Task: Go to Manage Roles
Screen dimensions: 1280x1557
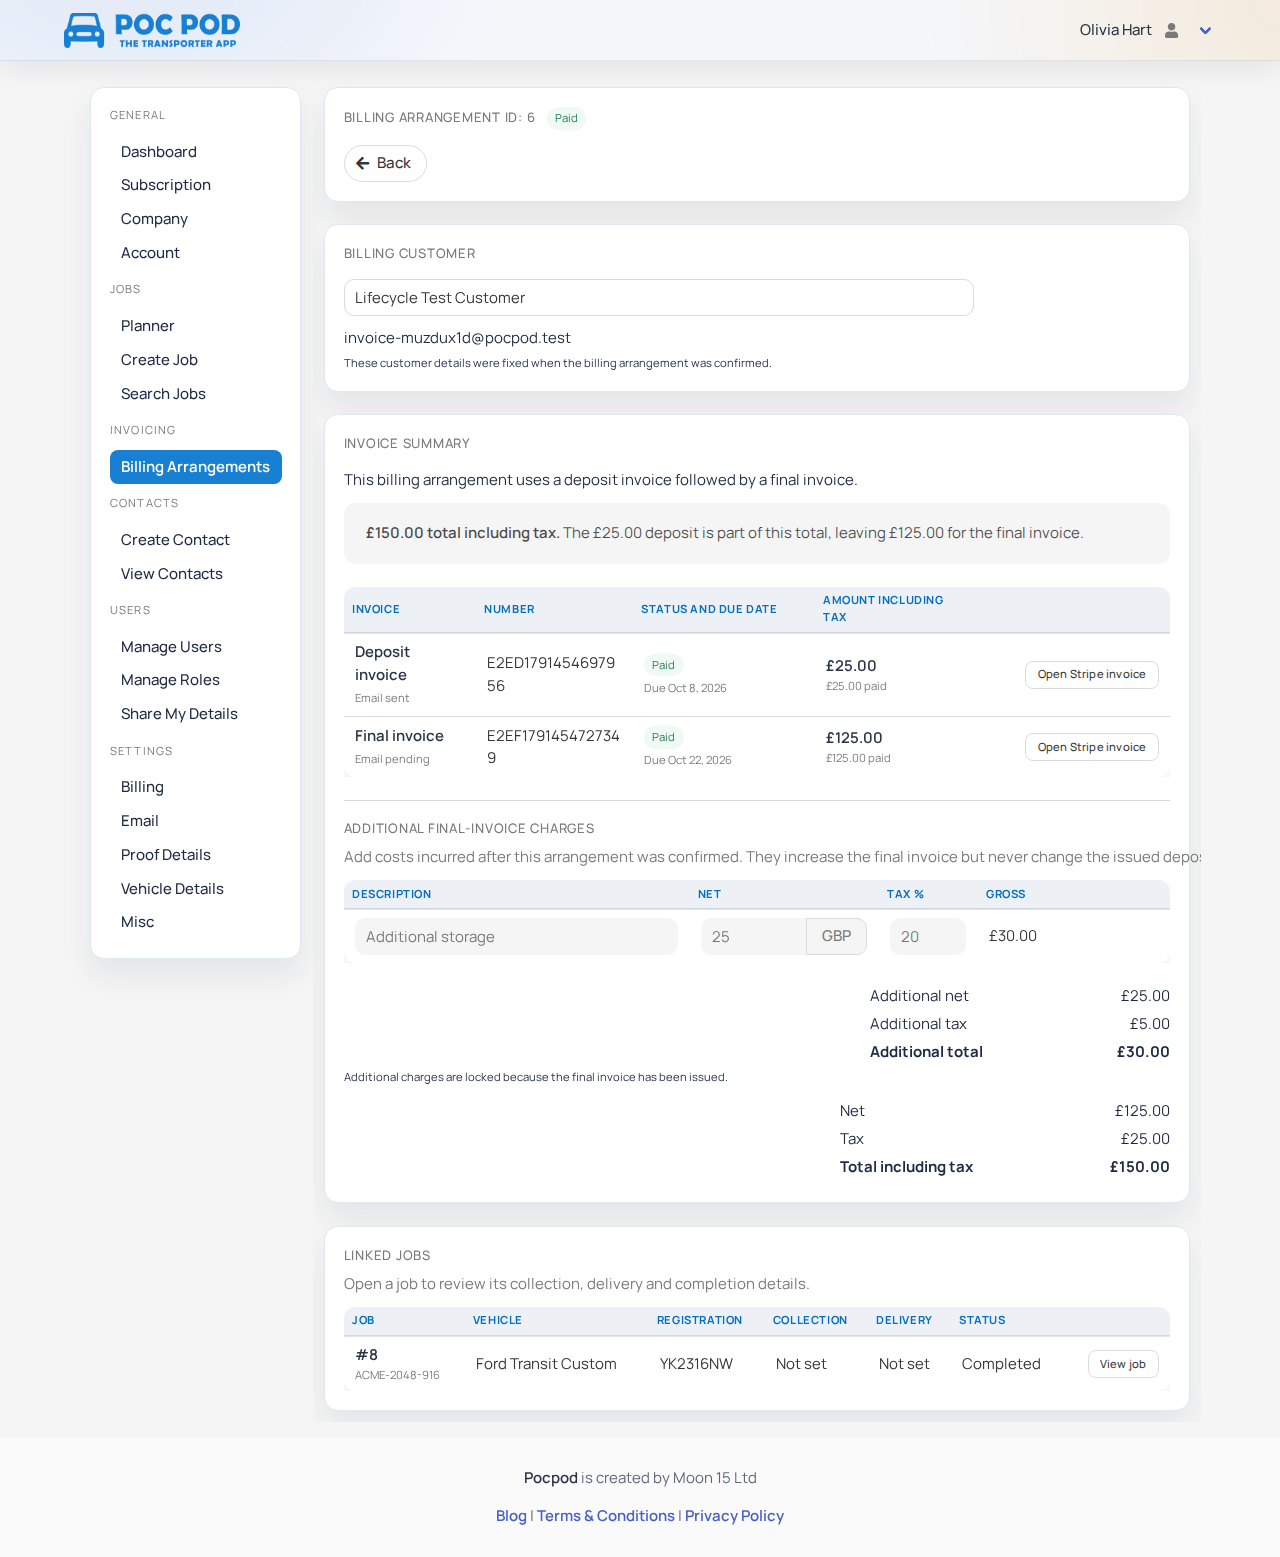Action: (x=170, y=680)
